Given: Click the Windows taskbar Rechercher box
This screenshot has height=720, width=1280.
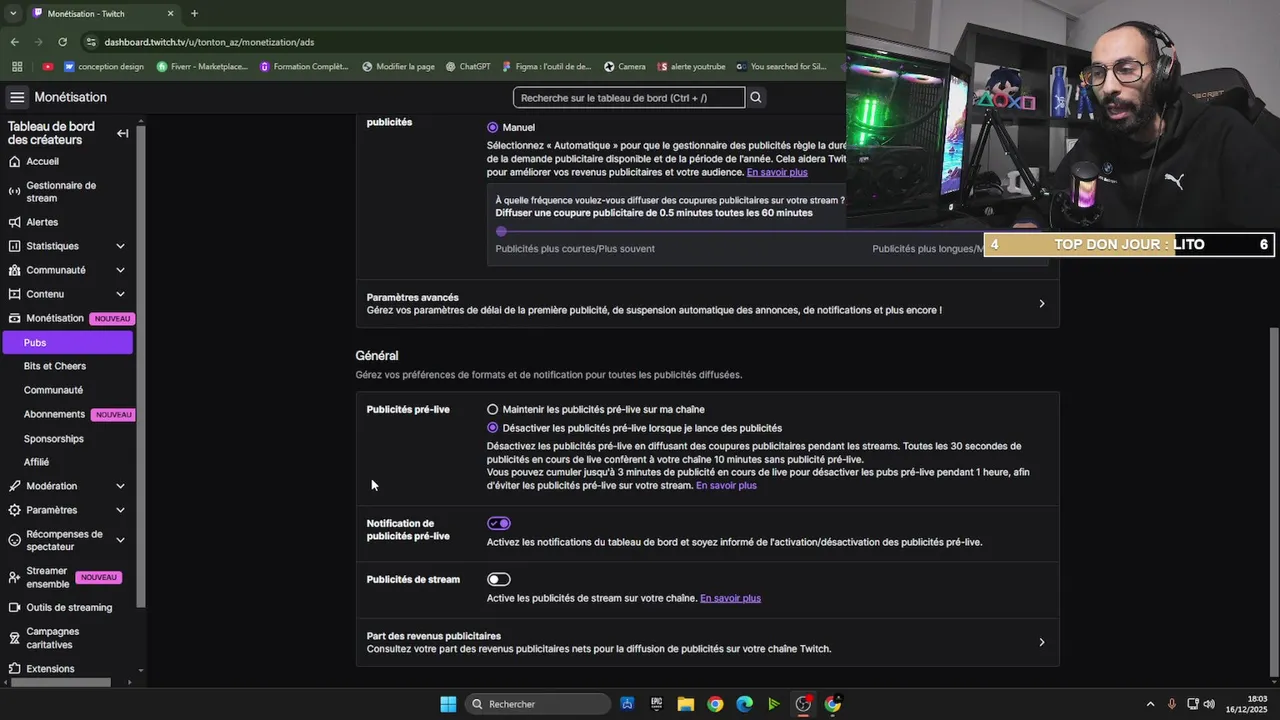Looking at the screenshot, I should pos(539,704).
